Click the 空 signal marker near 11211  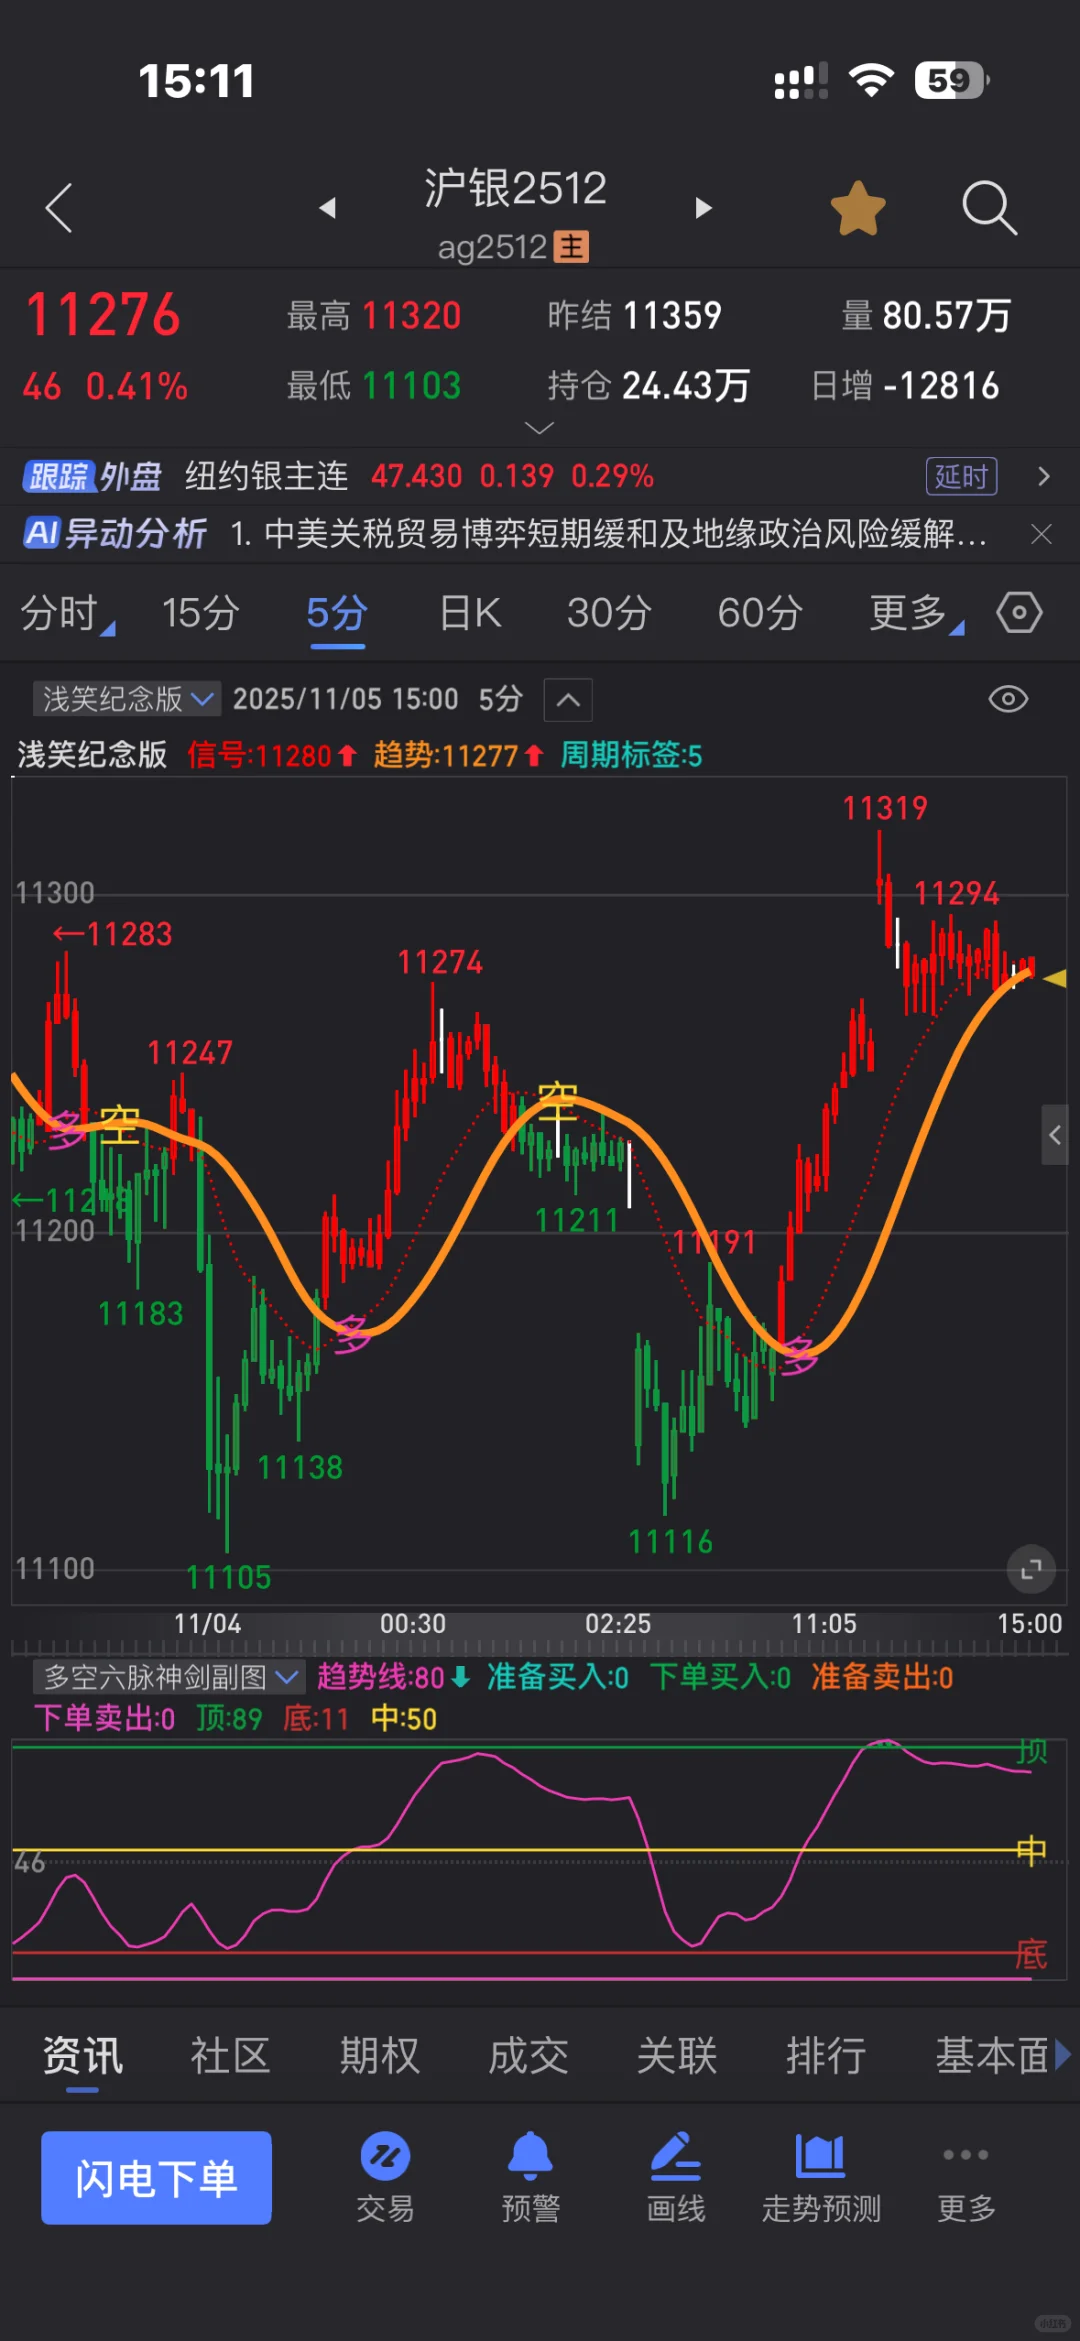click(x=557, y=1102)
